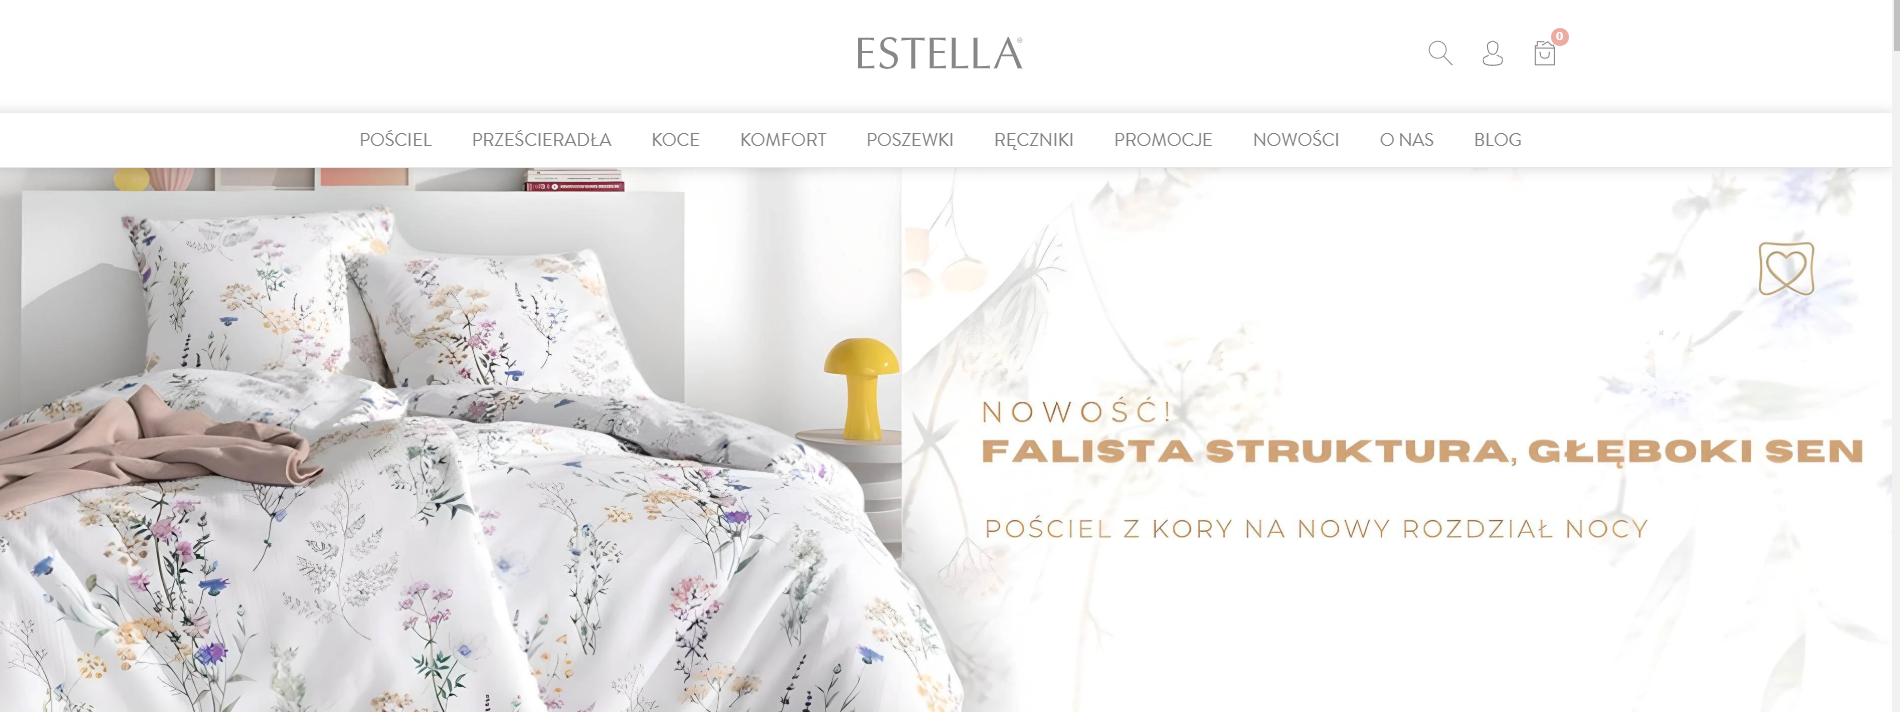Image resolution: width=1900 pixels, height=712 pixels.
Task: Navigate to the BLOG
Action: pos(1497,140)
